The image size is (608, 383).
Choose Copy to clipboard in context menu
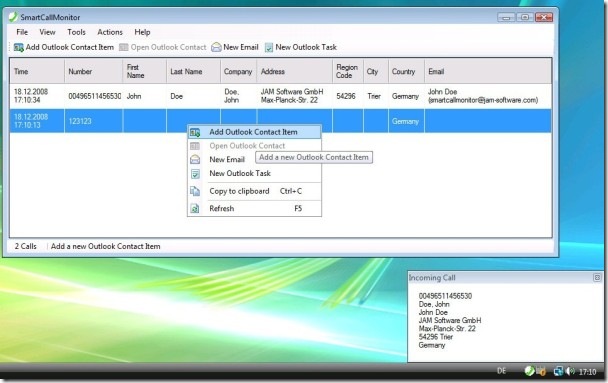click(254, 191)
